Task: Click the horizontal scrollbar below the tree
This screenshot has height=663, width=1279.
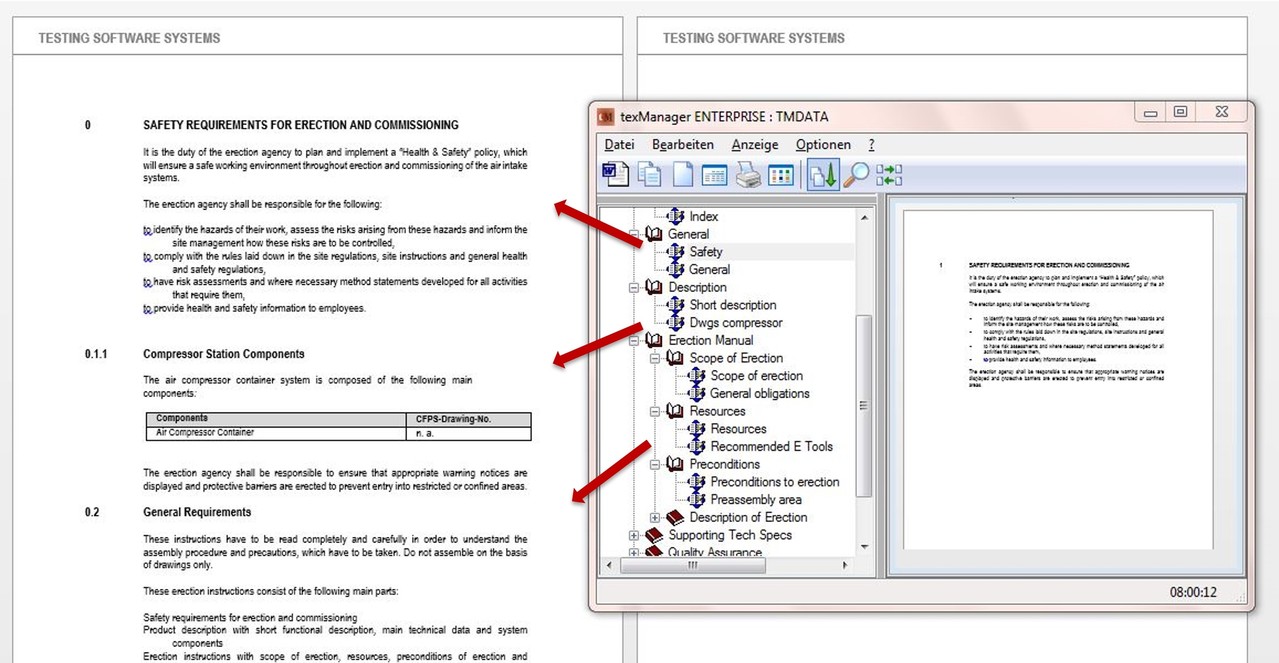Action: pos(693,565)
